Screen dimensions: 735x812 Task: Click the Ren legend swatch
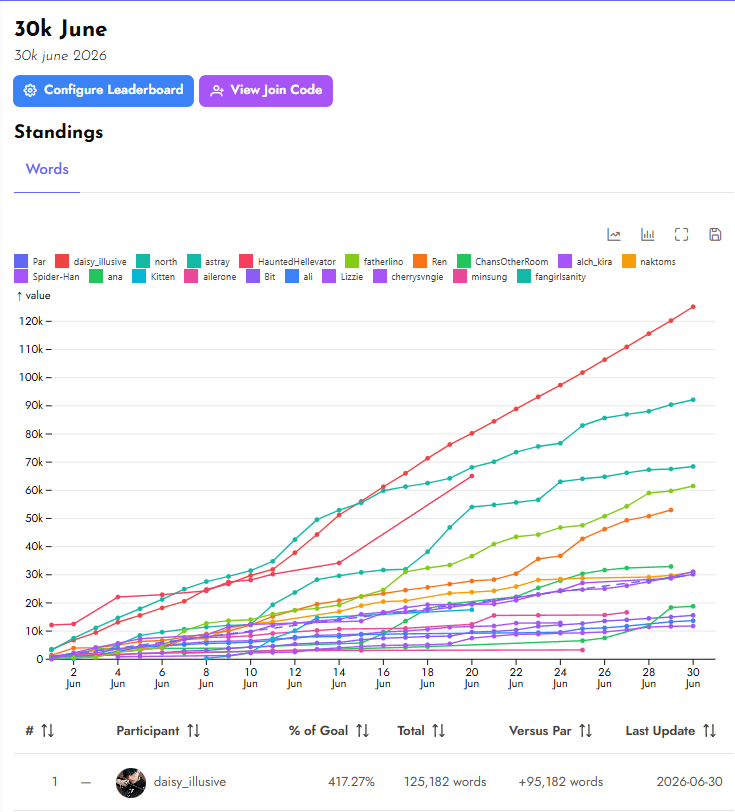tap(420, 262)
